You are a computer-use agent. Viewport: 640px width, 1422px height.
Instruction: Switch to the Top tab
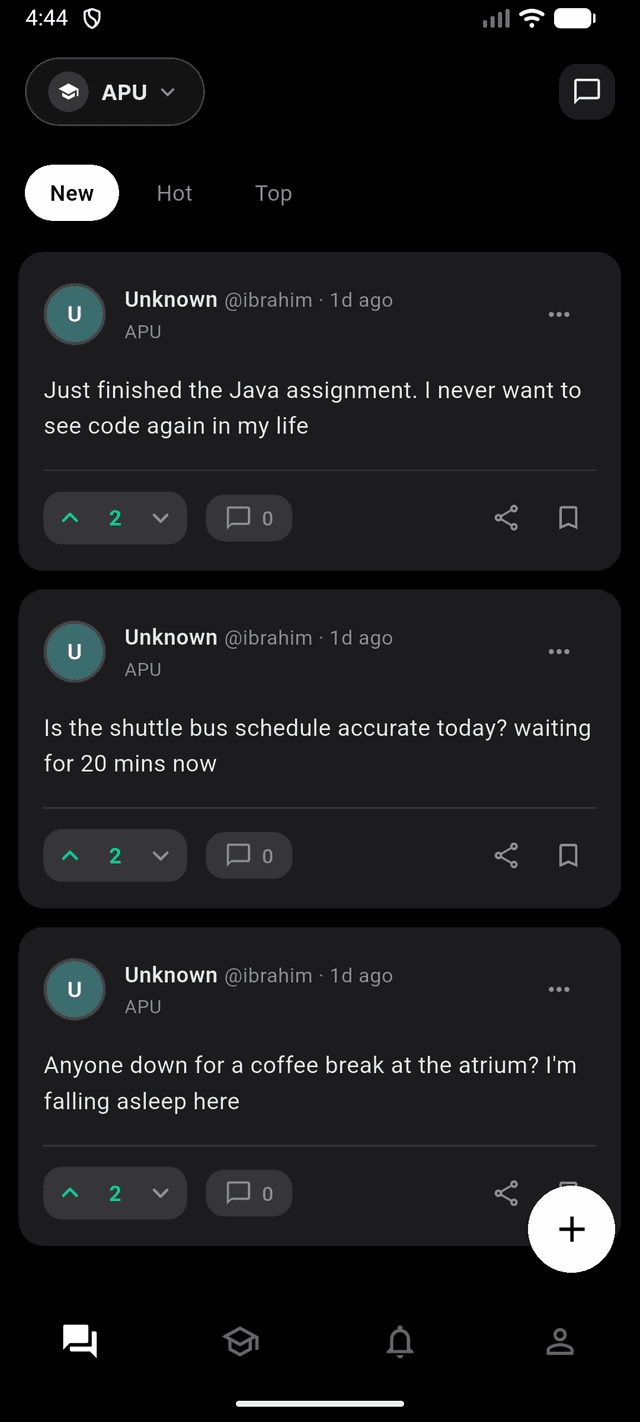pos(273,193)
